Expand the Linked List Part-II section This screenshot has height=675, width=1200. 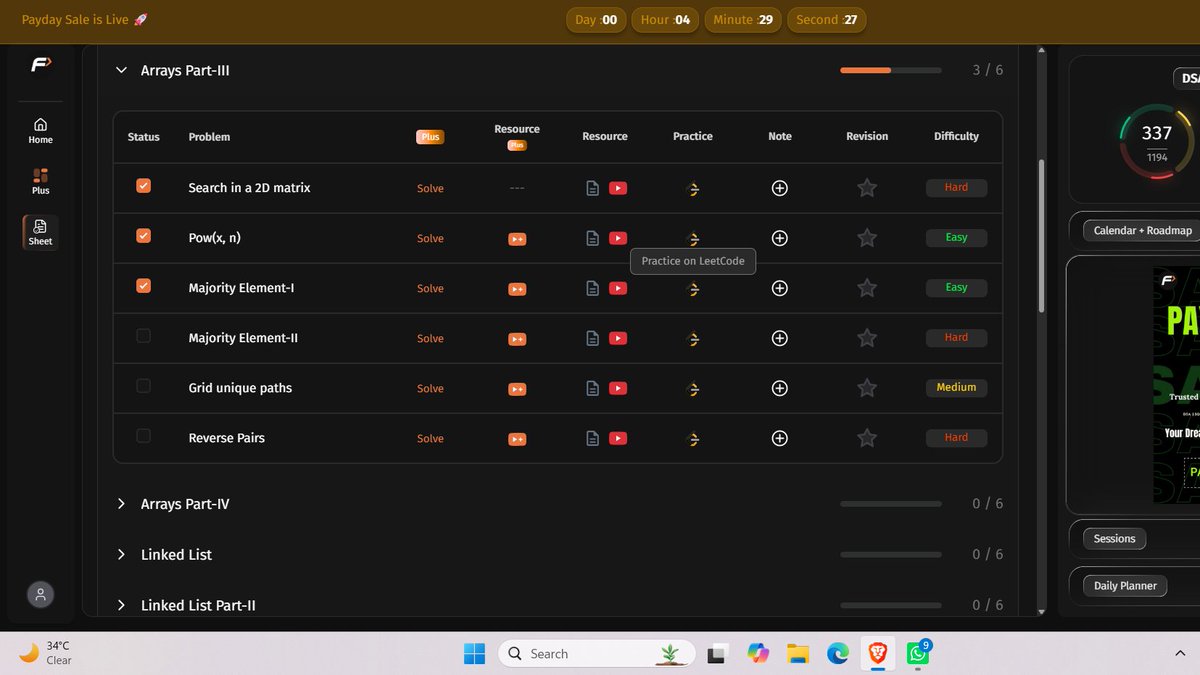121,605
